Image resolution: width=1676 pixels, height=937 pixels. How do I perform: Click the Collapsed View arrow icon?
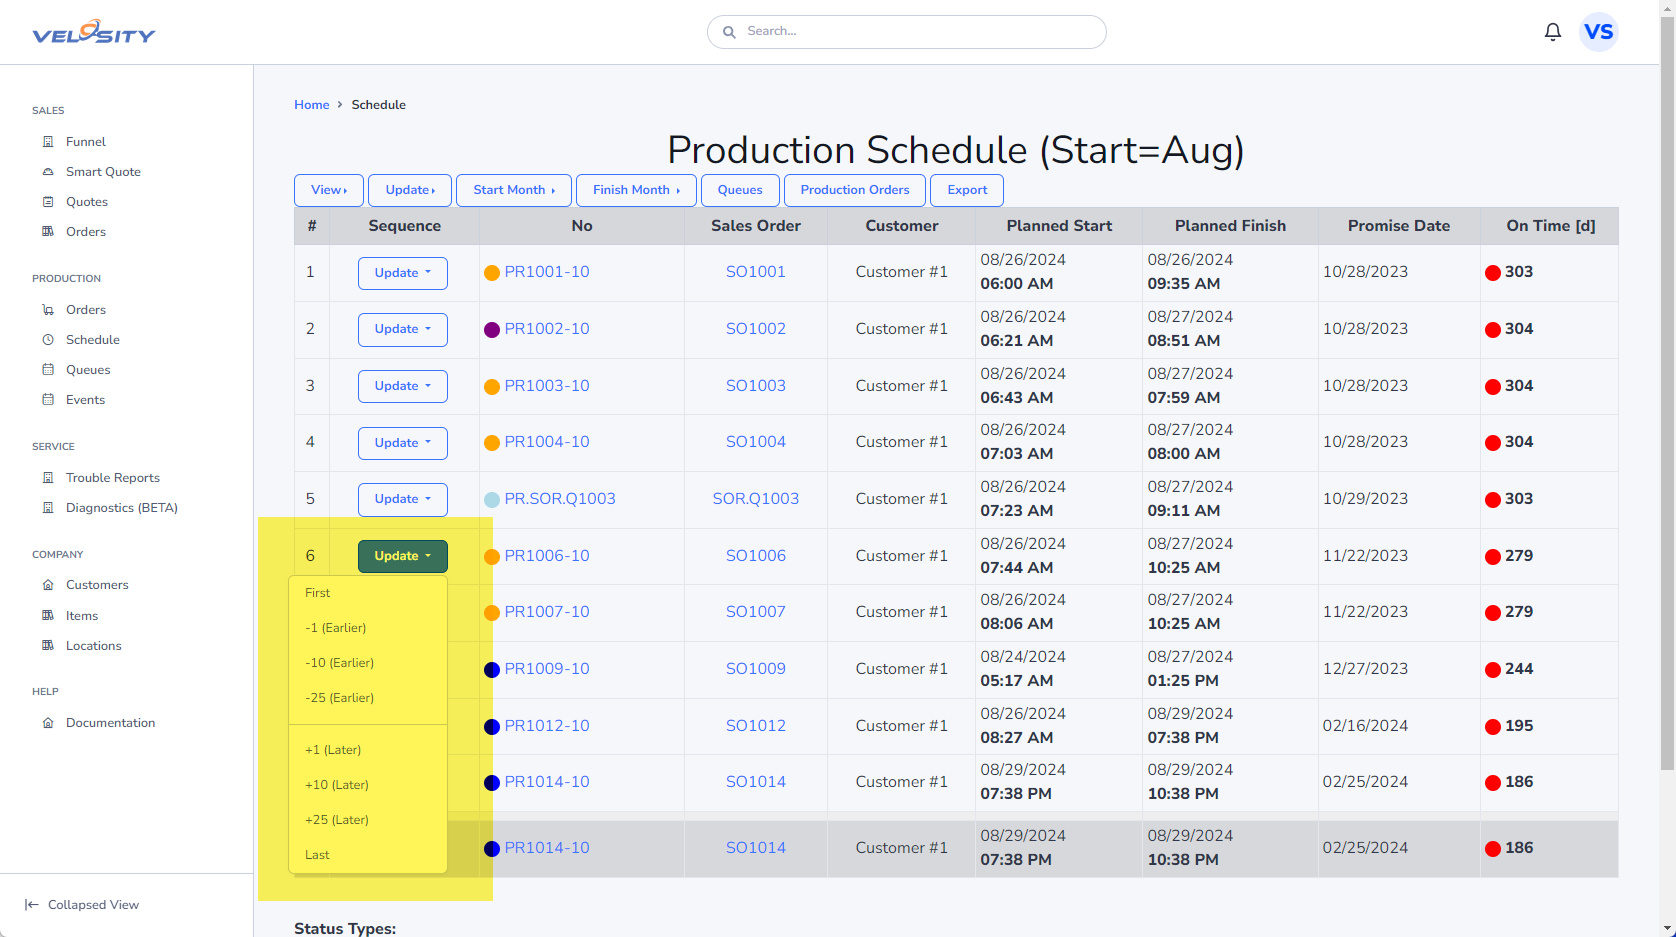(32, 905)
